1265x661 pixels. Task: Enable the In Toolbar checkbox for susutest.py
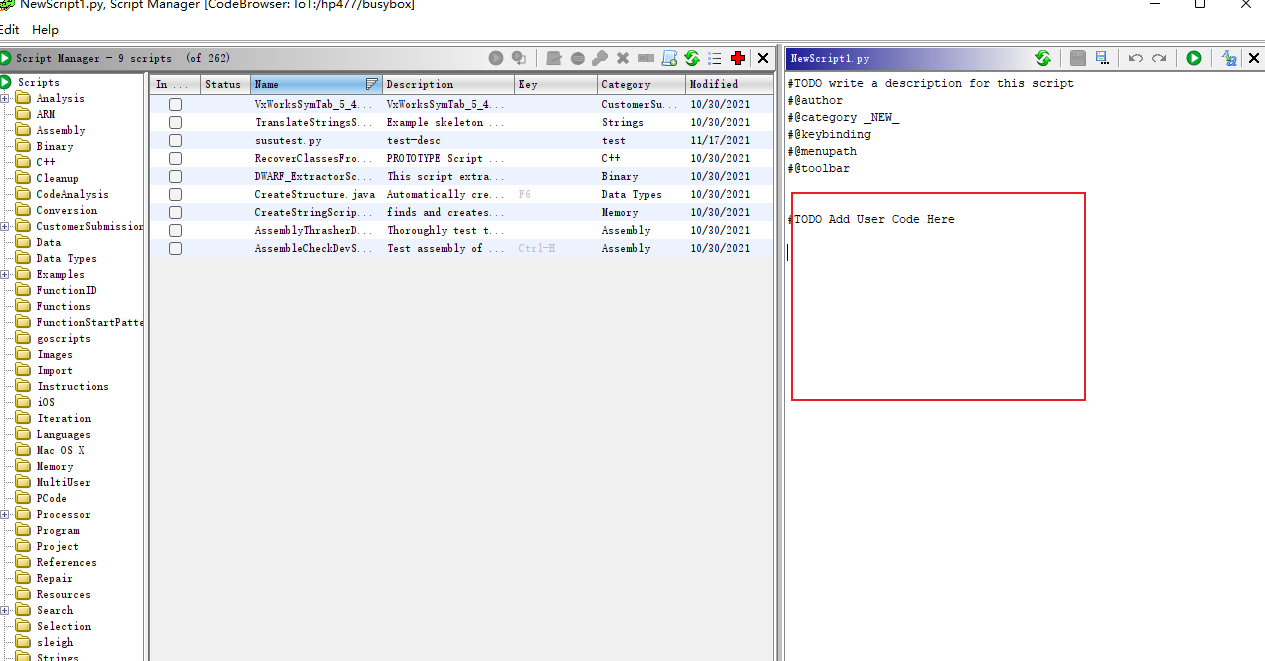pyautogui.click(x=175, y=140)
